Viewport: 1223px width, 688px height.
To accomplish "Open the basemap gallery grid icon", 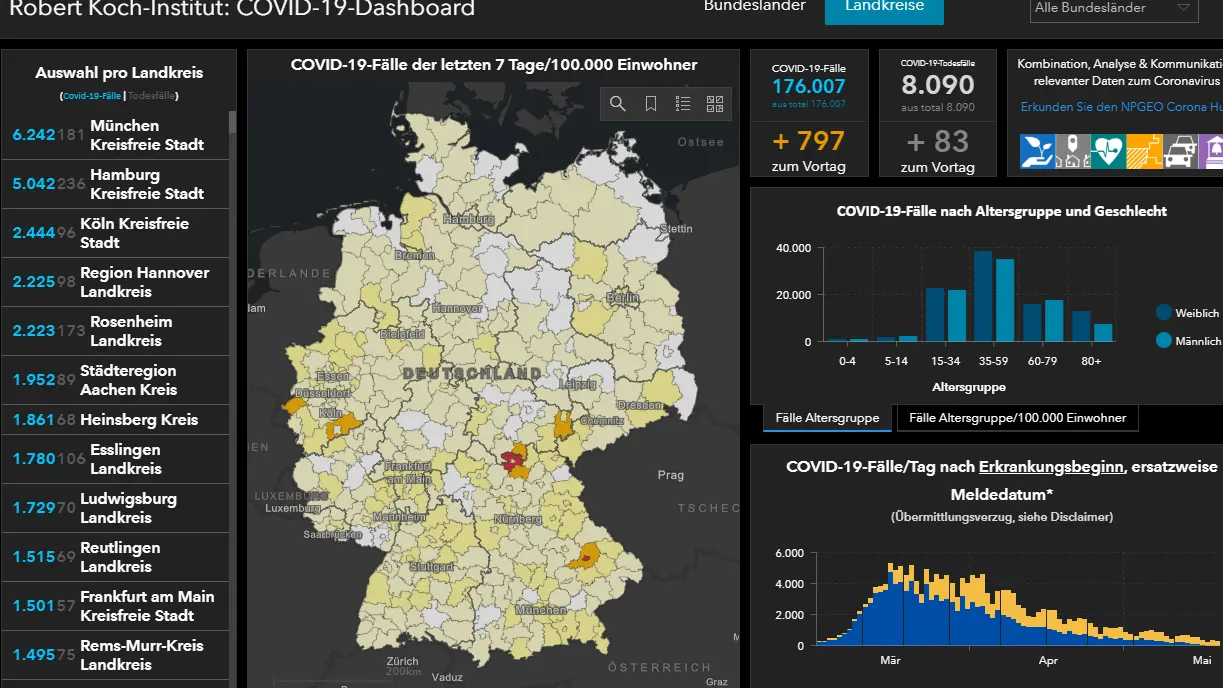I will [715, 104].
